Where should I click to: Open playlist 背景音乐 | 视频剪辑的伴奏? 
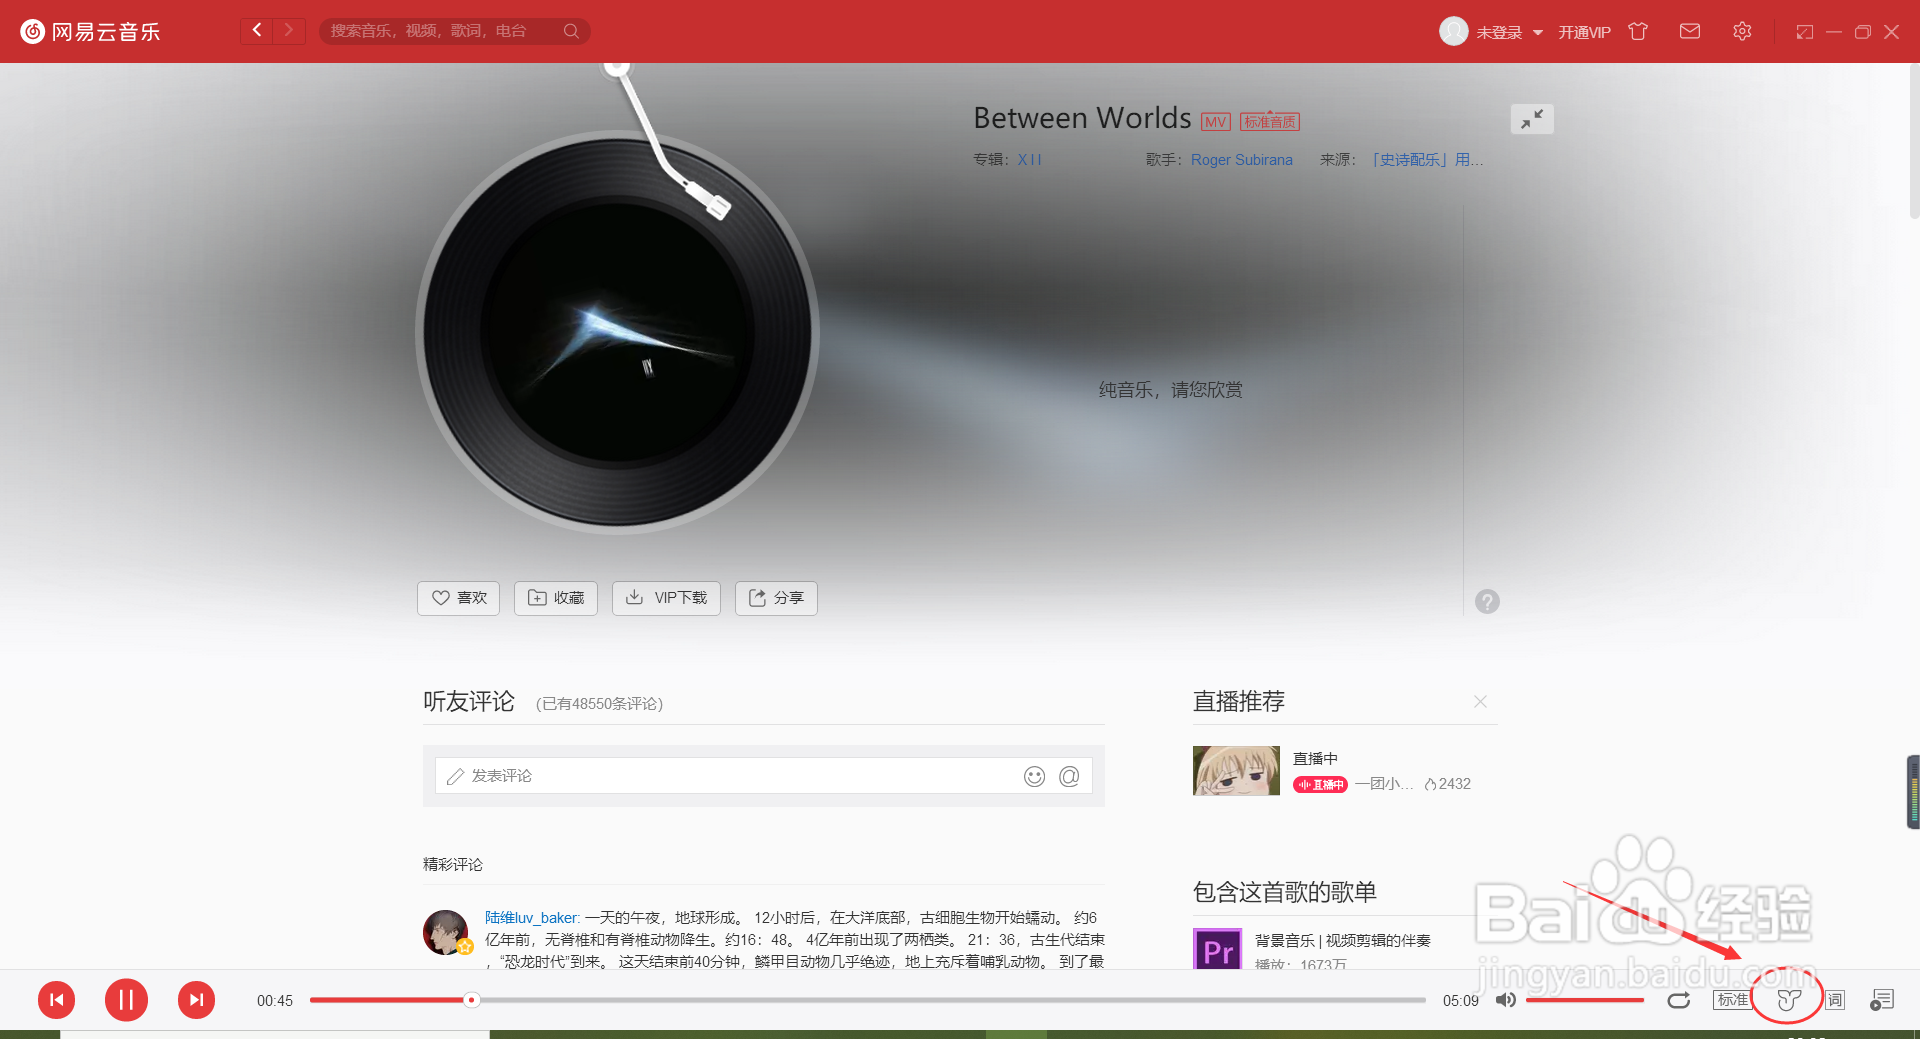click(1343, 941)
